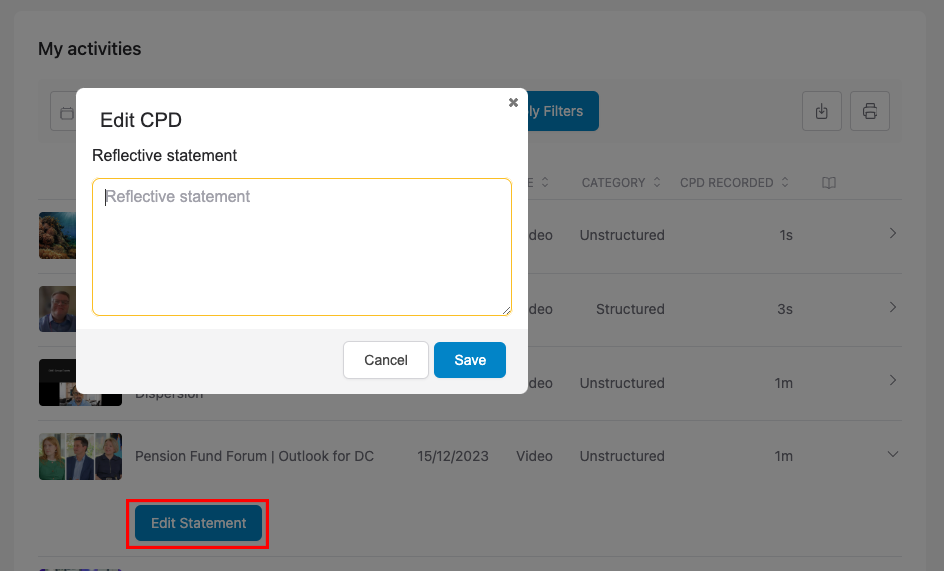Click the Apply Filters button
The width and height of the screenshot is (944, 571).
[562, 111]
